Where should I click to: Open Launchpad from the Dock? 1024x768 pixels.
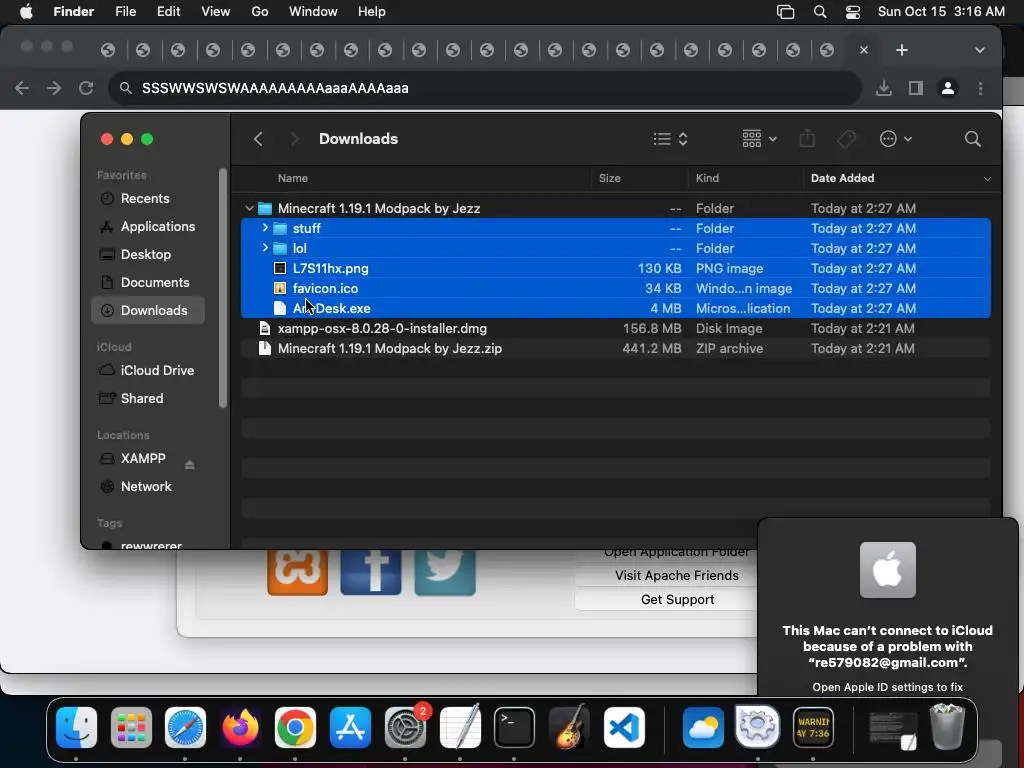pos(131,728)
